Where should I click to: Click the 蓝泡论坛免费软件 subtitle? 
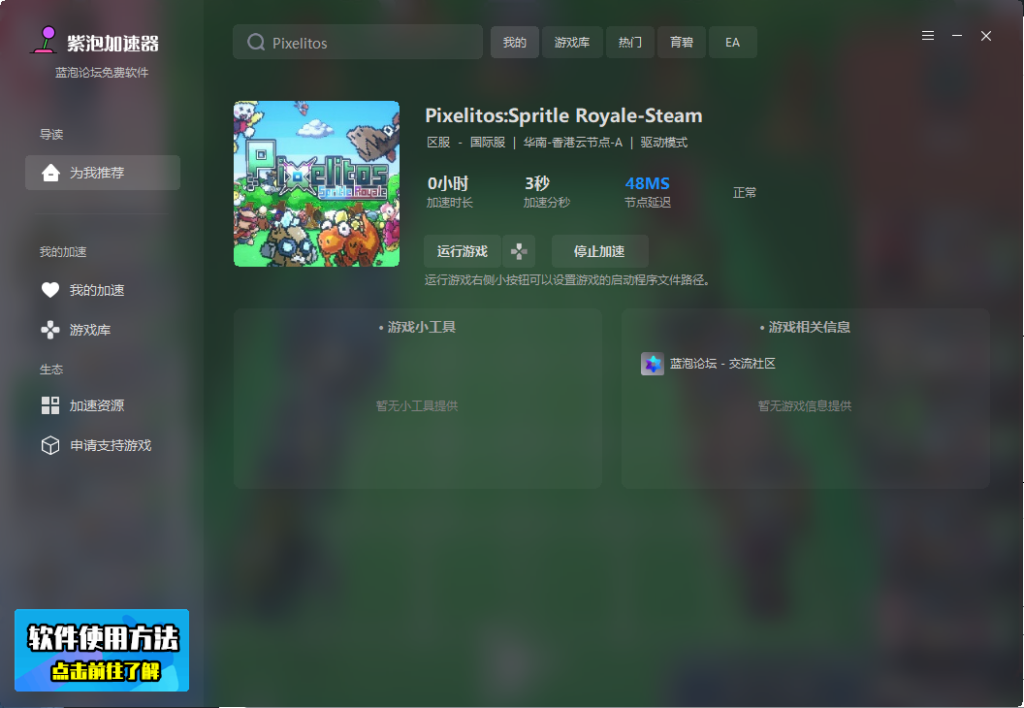tap(102, 72)
